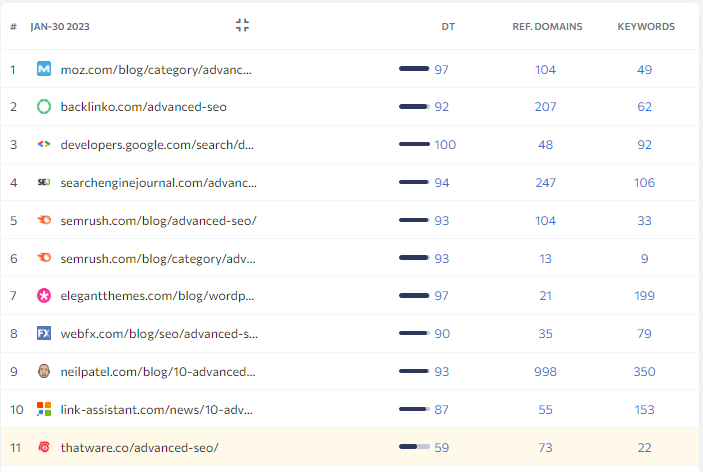Open searchenginejournal.com/advanc... link
The width and height of the screenshot is (703, 472).
point(159,183)
